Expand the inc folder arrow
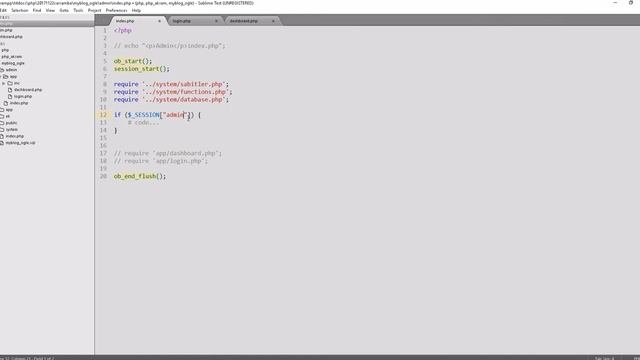 4,83
